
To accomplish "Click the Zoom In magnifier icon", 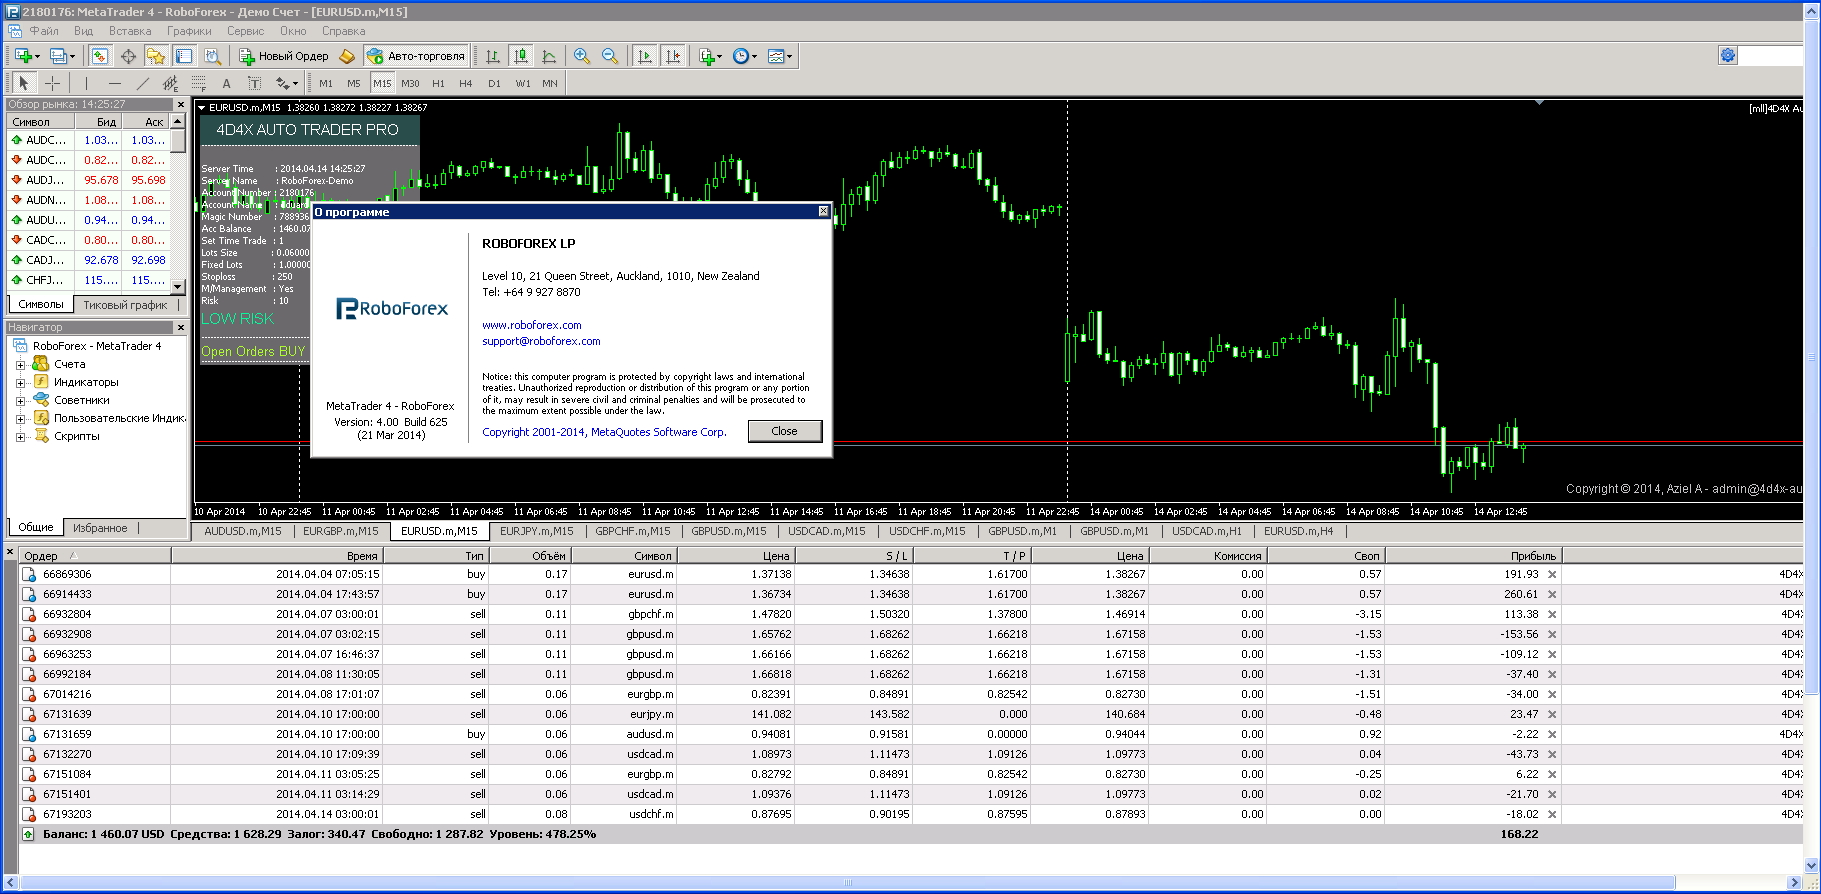I will pos(582,56).
